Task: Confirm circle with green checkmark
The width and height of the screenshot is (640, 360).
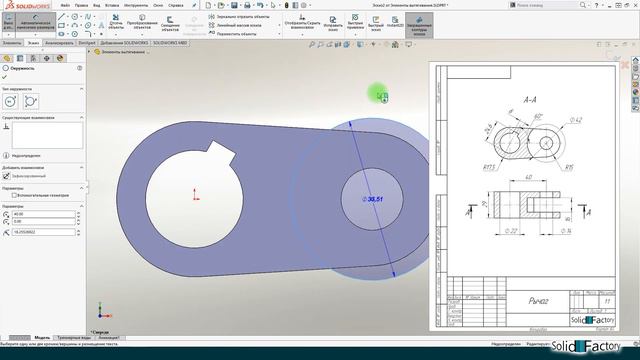Action: point(4,77)
